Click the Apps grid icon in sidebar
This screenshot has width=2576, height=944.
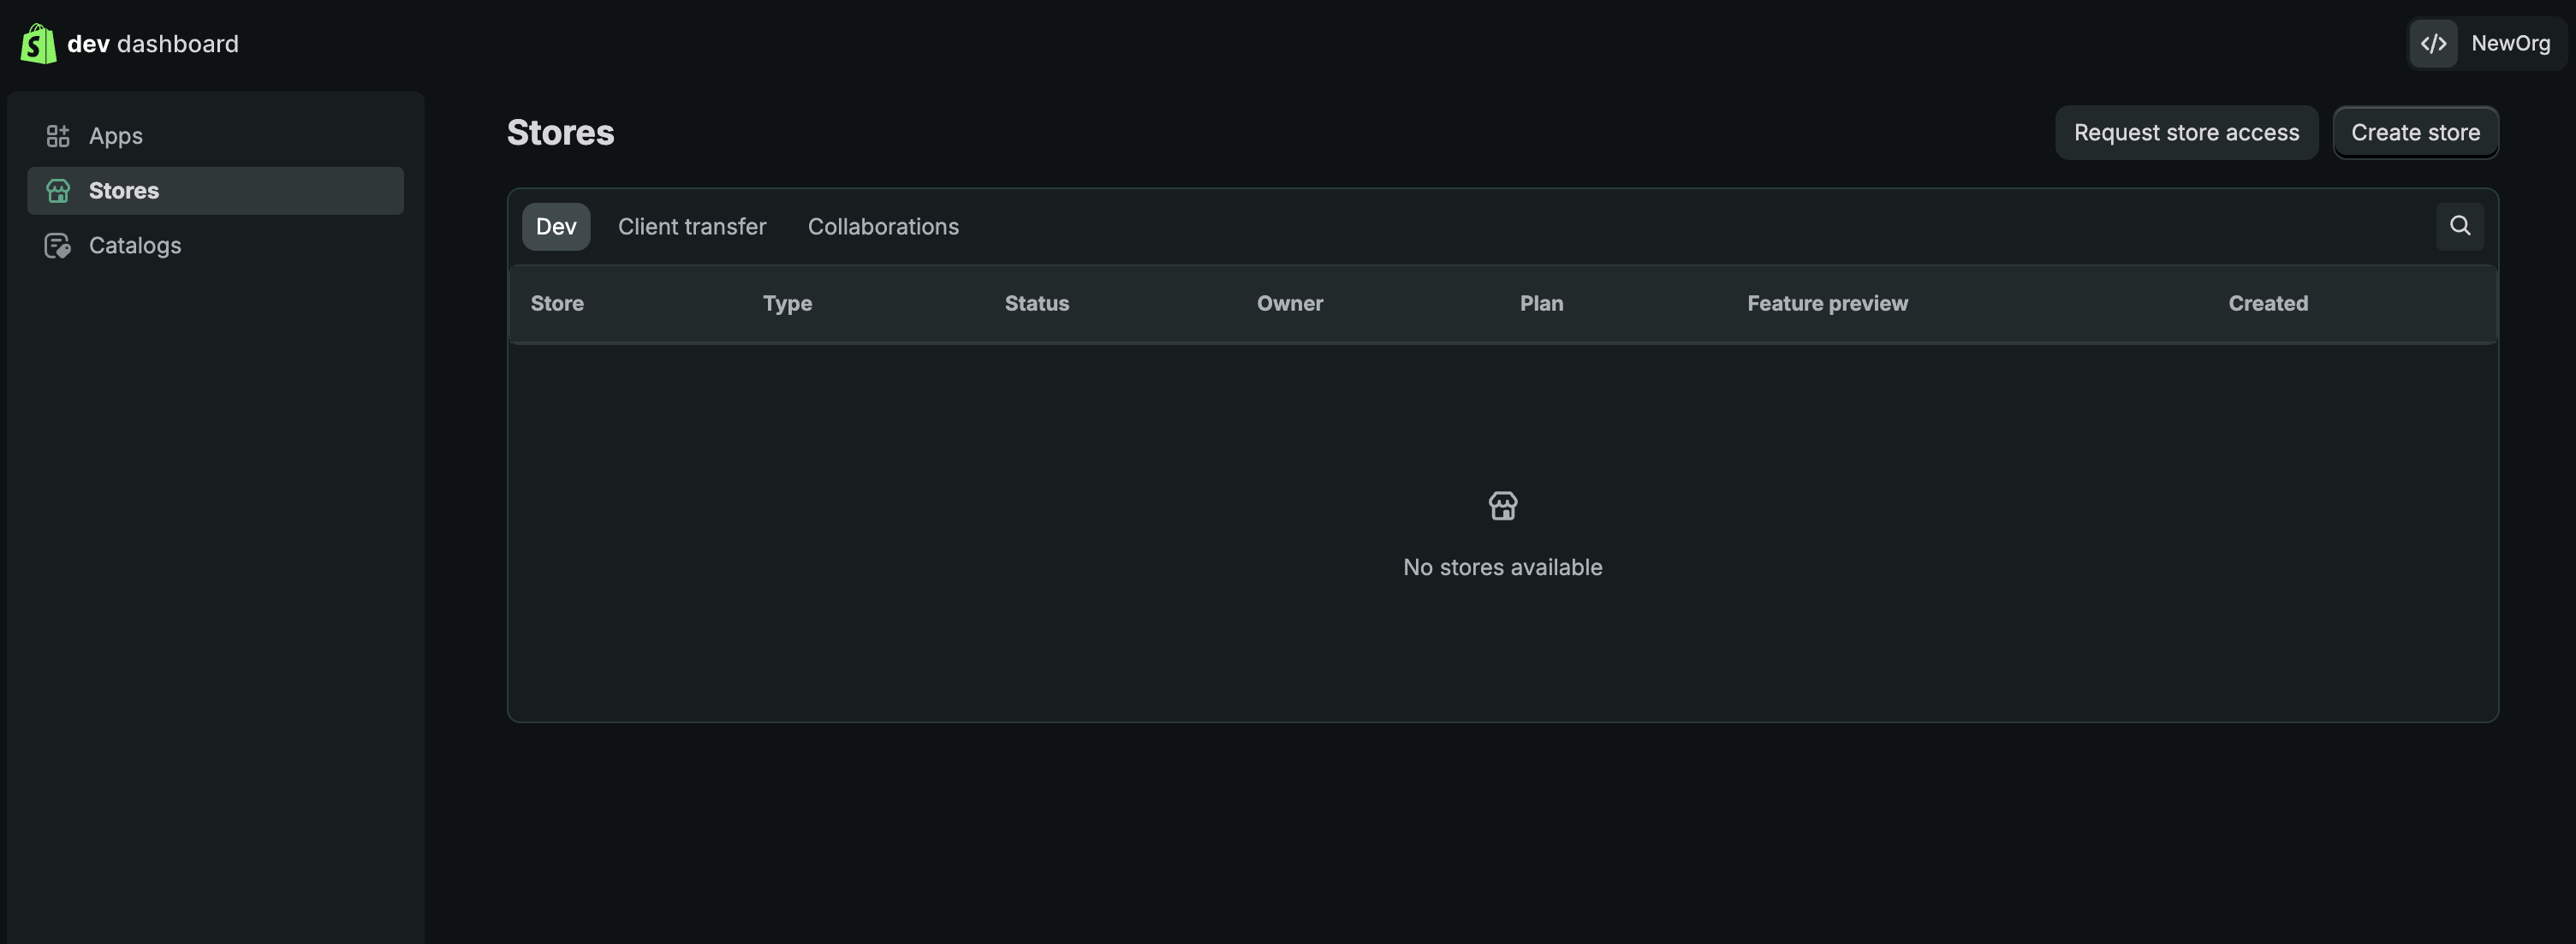click(58, 136)
